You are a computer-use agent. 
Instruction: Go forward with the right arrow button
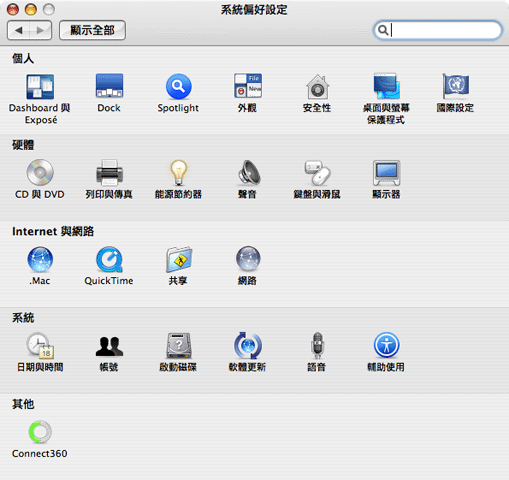[x=41, y=30]
